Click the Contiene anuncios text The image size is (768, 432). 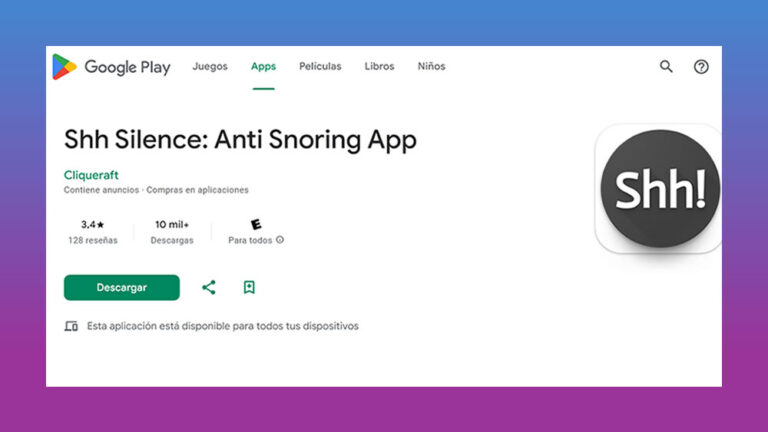101,190
